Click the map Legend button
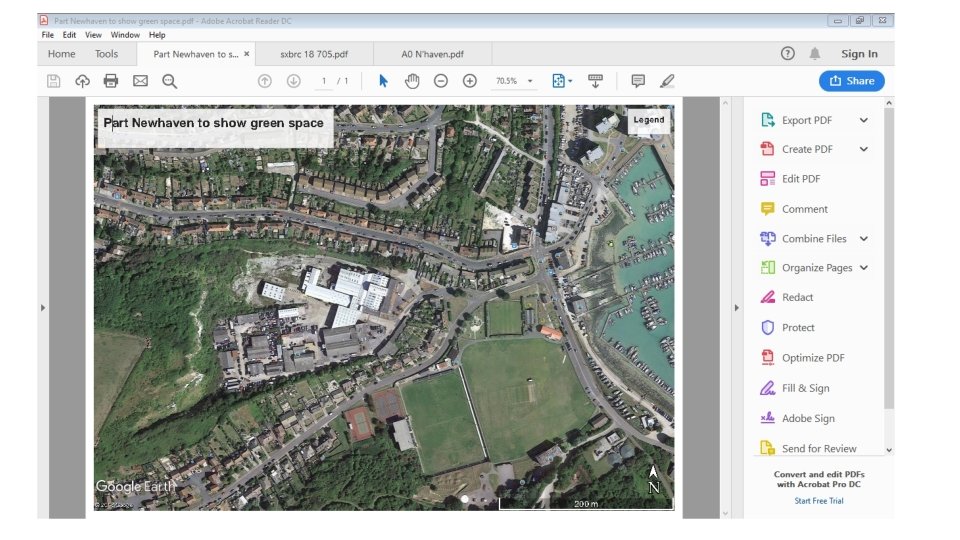Viewport: 960px width, 540px height. tap(648, 120)
